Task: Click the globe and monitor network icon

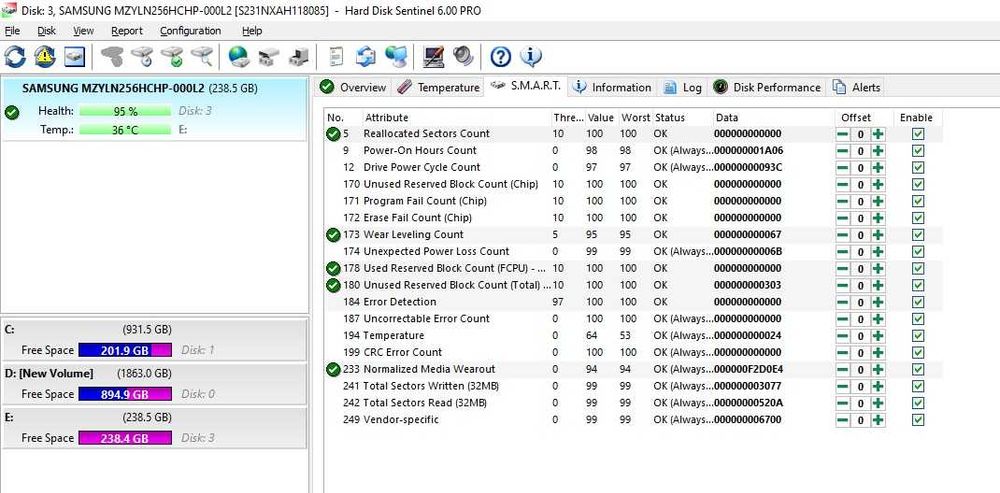Action: (396, 57)
